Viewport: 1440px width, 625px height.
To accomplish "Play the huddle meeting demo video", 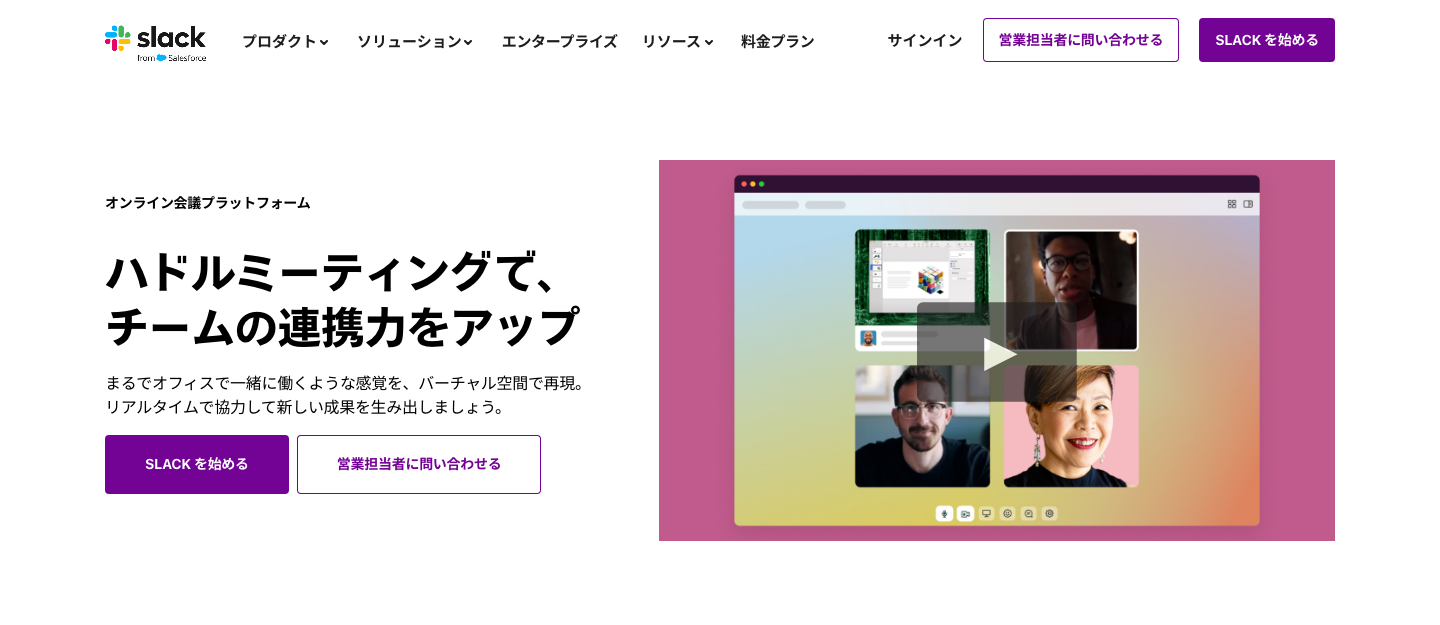I will (997, 353).
